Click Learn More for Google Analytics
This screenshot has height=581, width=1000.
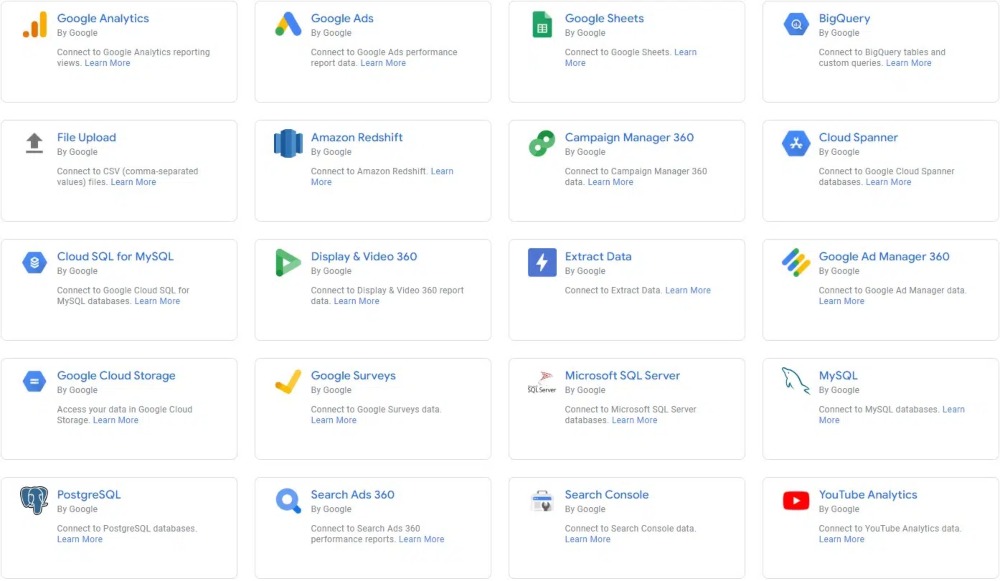(107, 63)
